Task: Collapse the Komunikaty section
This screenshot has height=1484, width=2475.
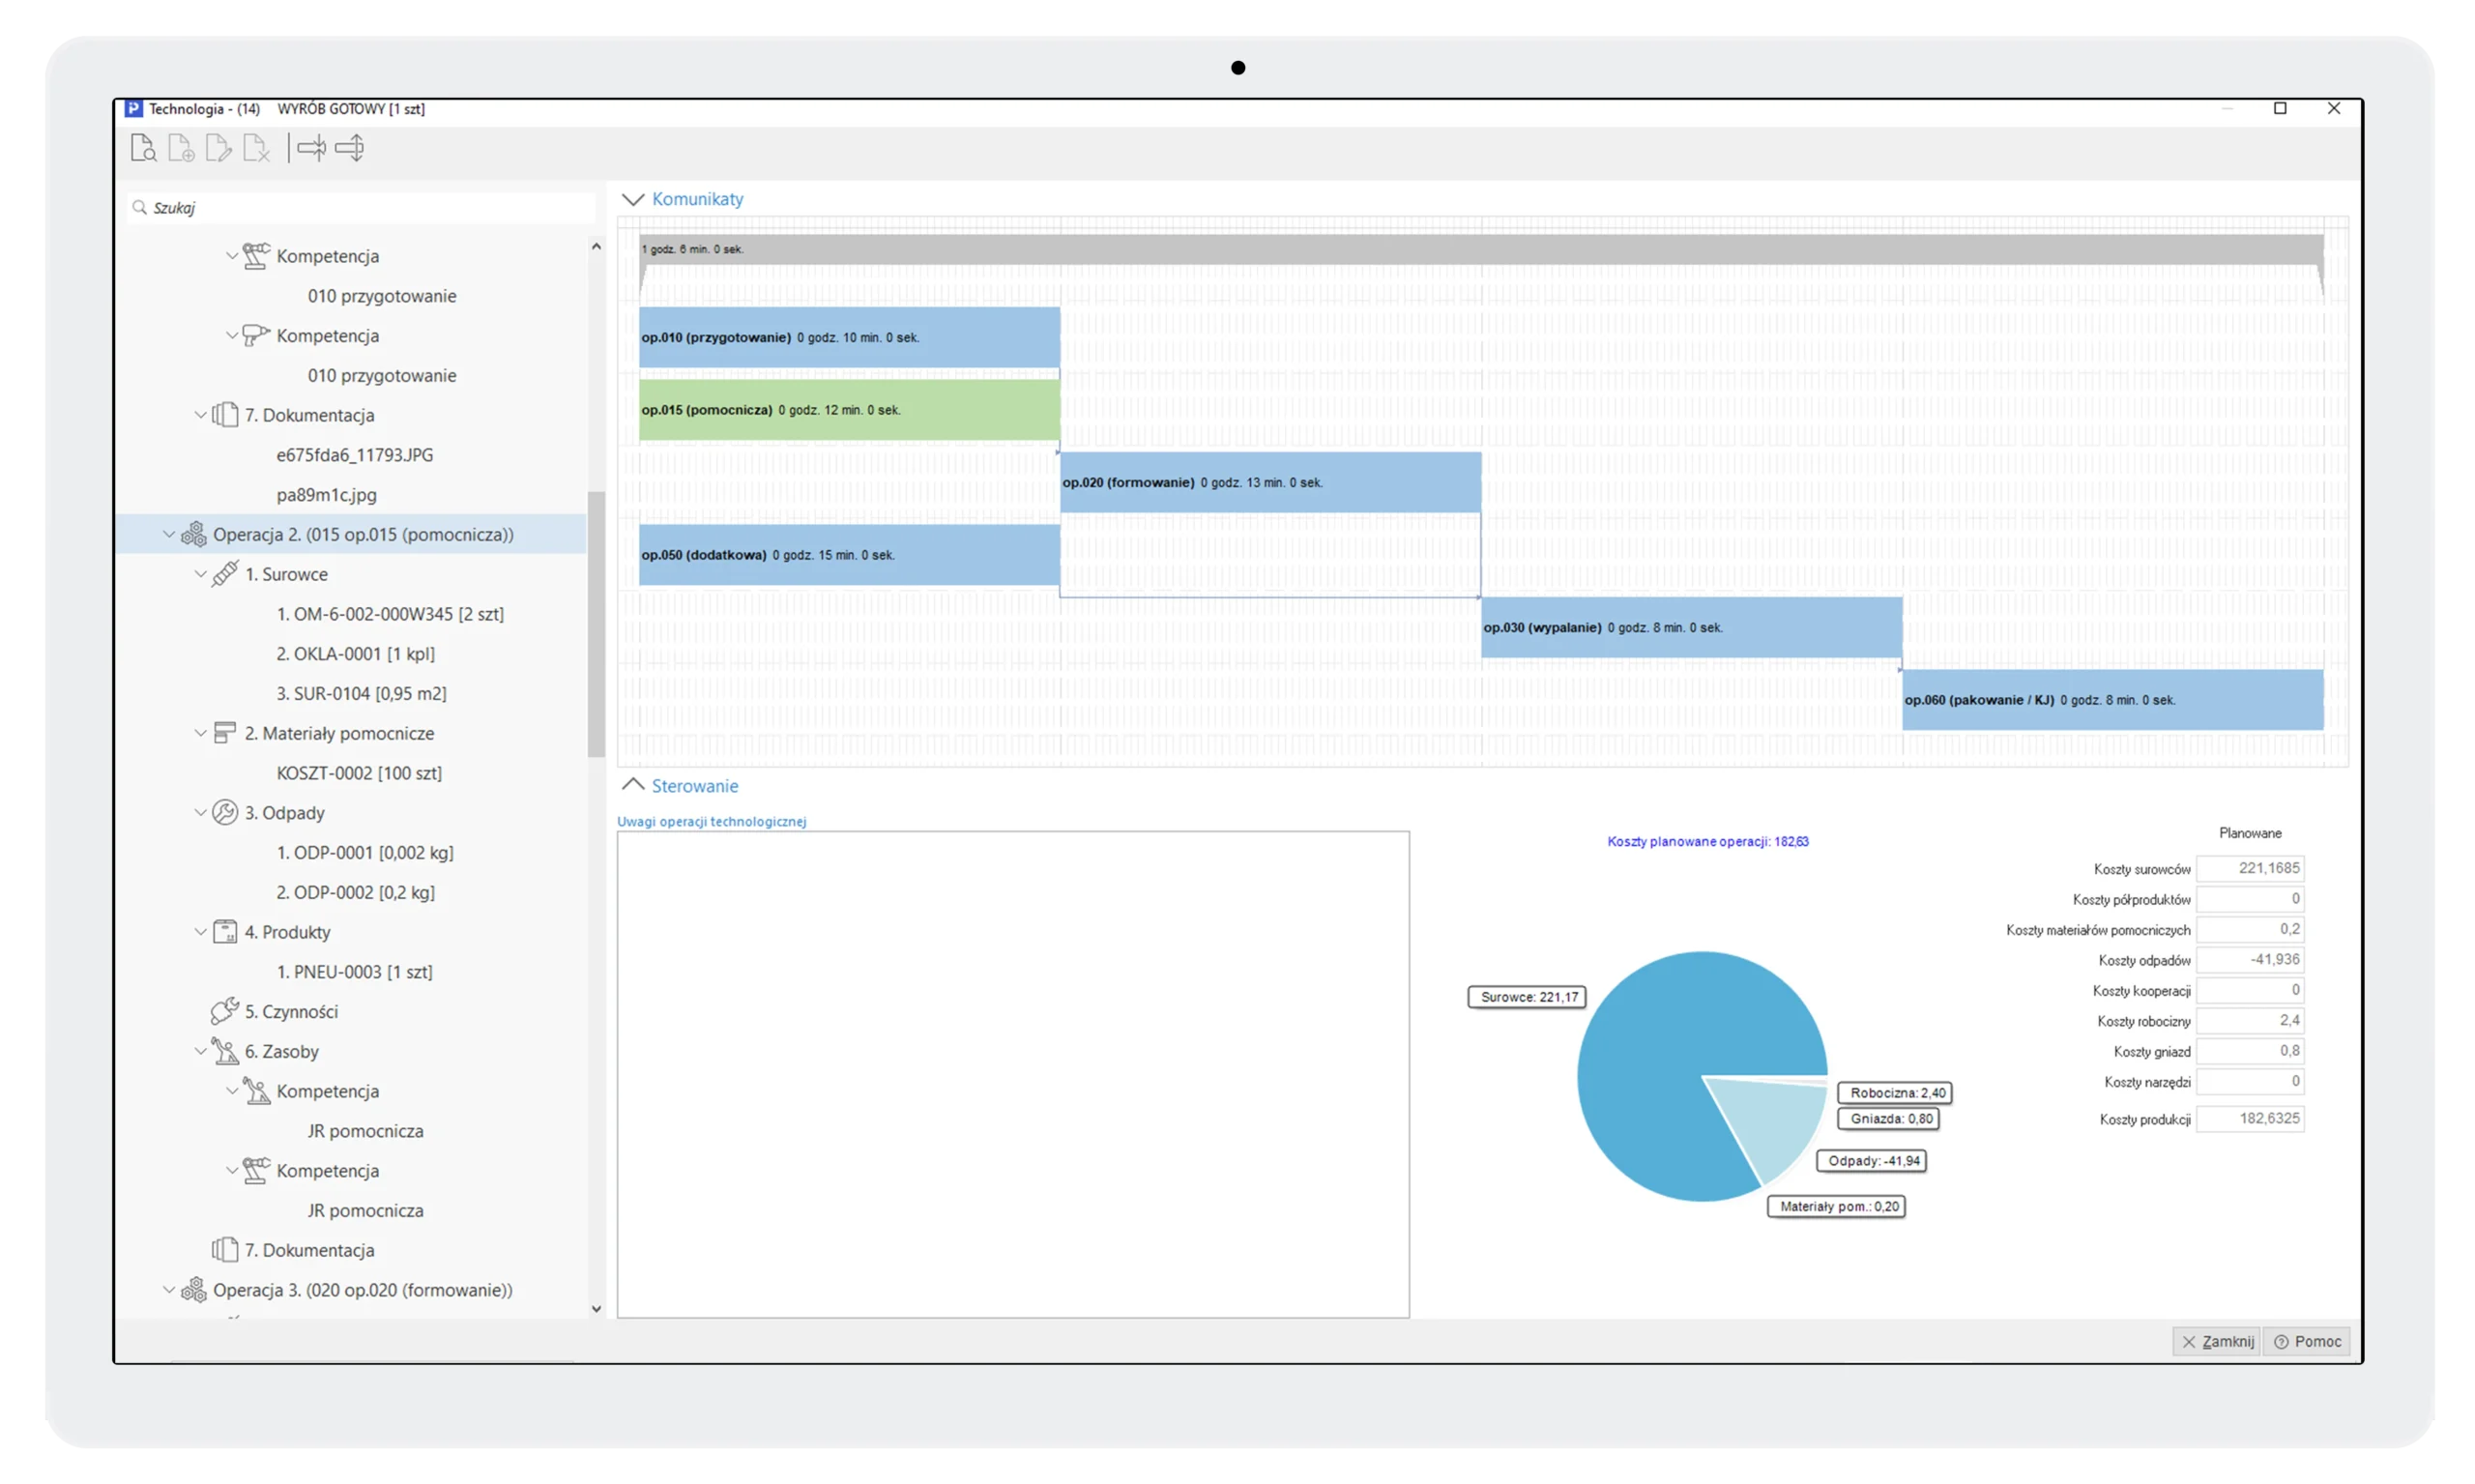Action: click(632, 199)
